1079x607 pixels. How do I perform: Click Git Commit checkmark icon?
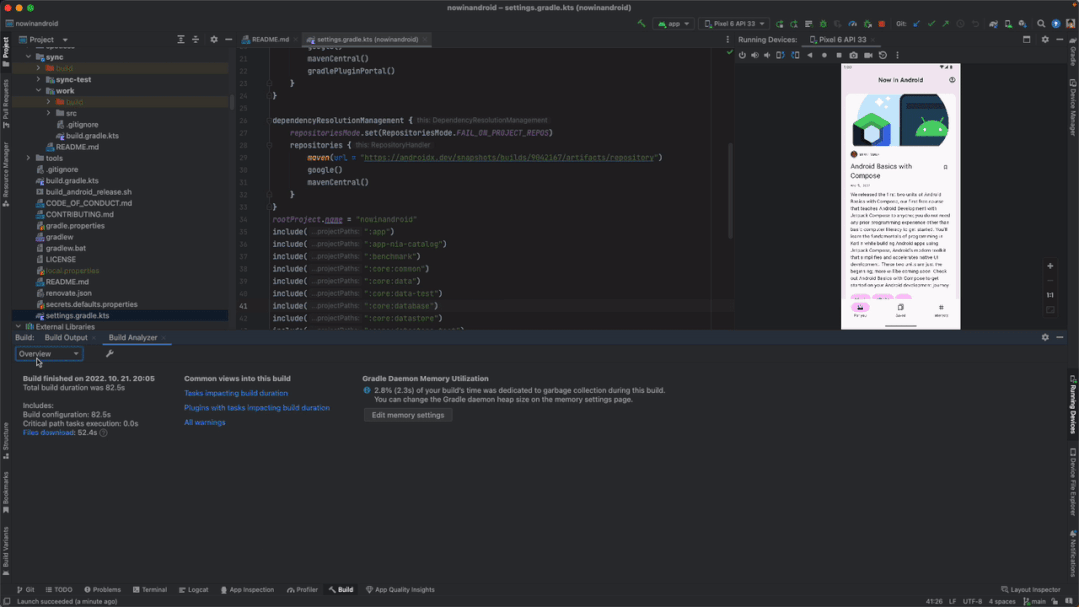click(x=931, y=23)
